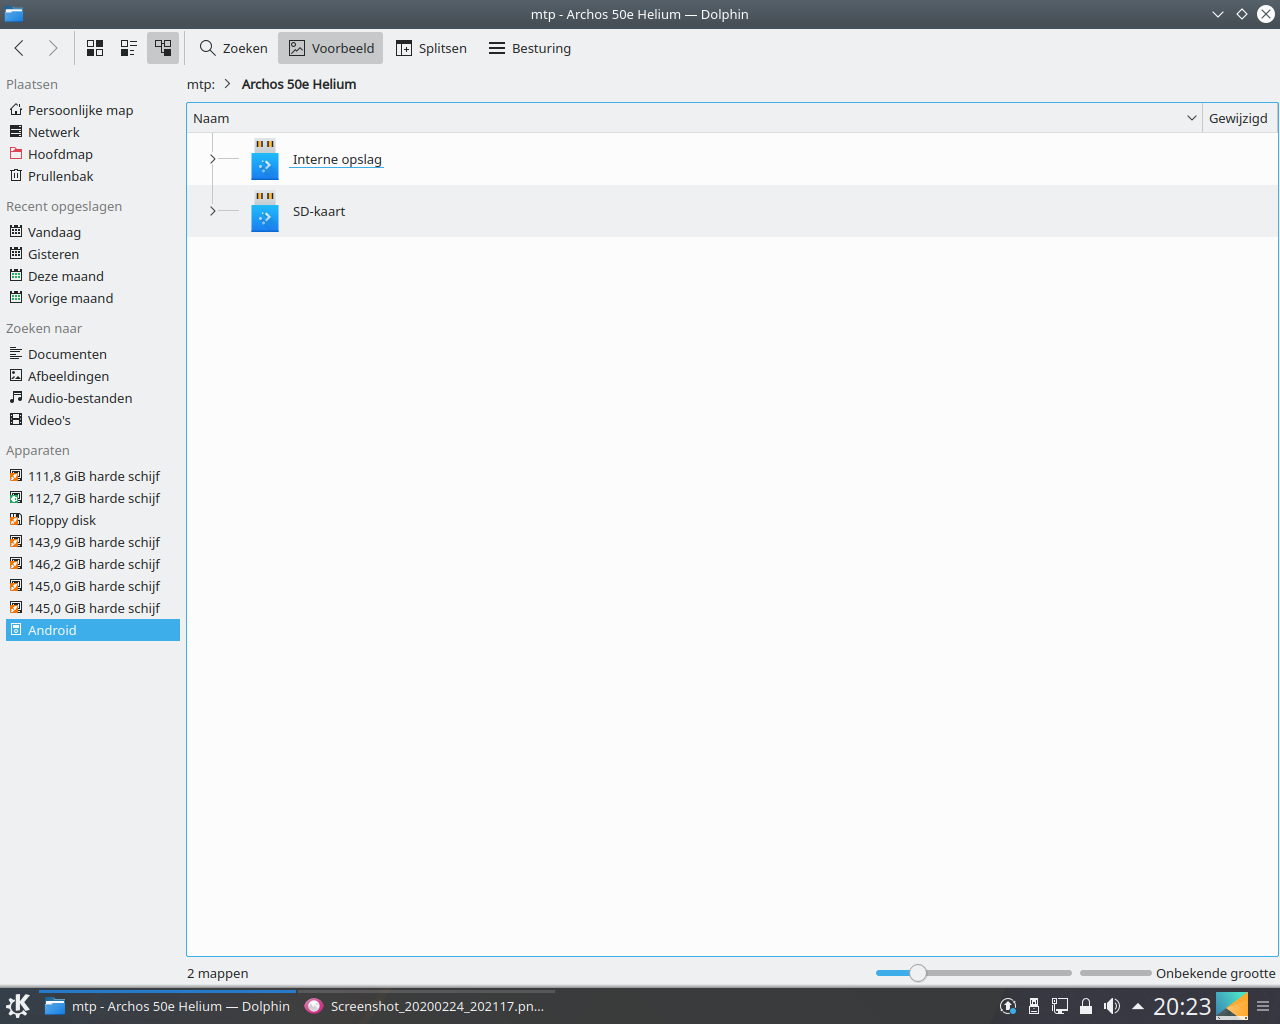1280x1024 pixels.
Task: Expand the SD-kaart folder
Action: [212, 211]
